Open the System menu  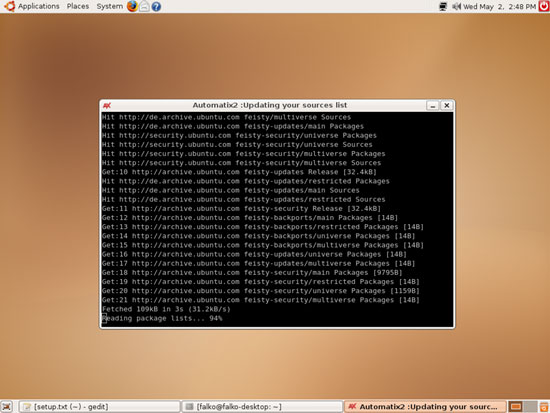tap(109, 6)
